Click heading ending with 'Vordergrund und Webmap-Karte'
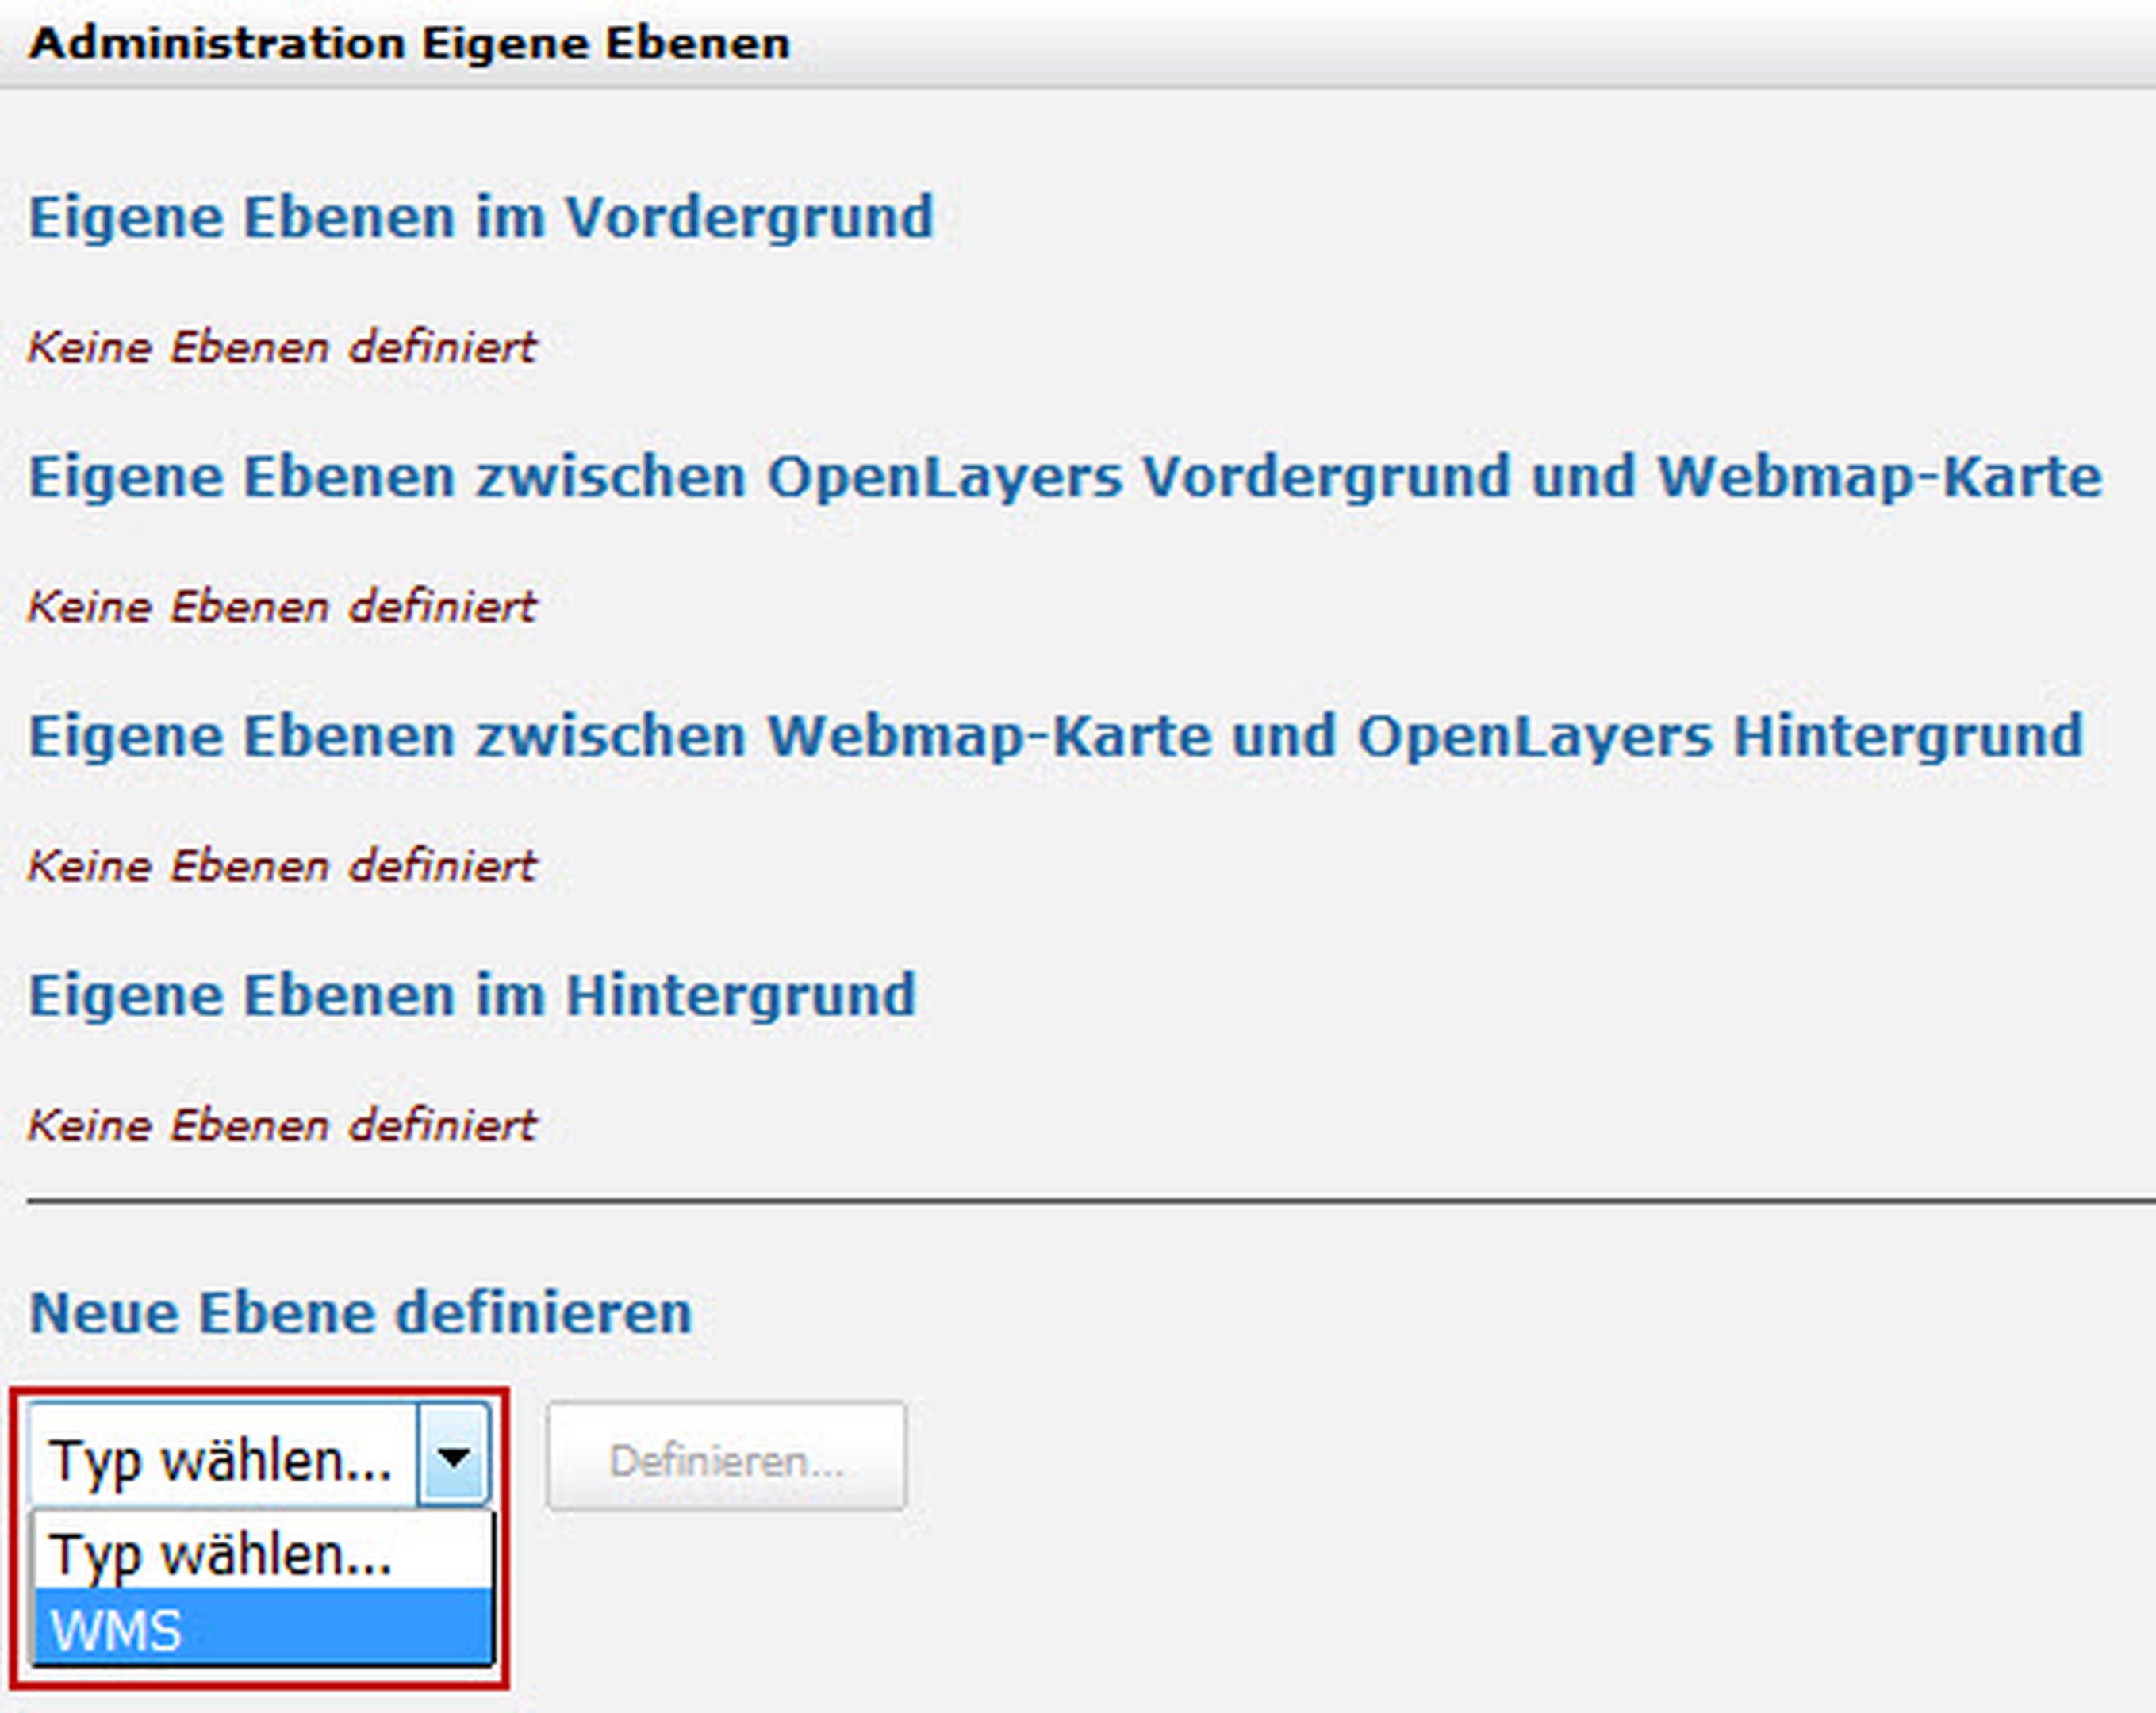Image resolution: width=2156 pixels, height=1713 pixels. [1064, 476]
